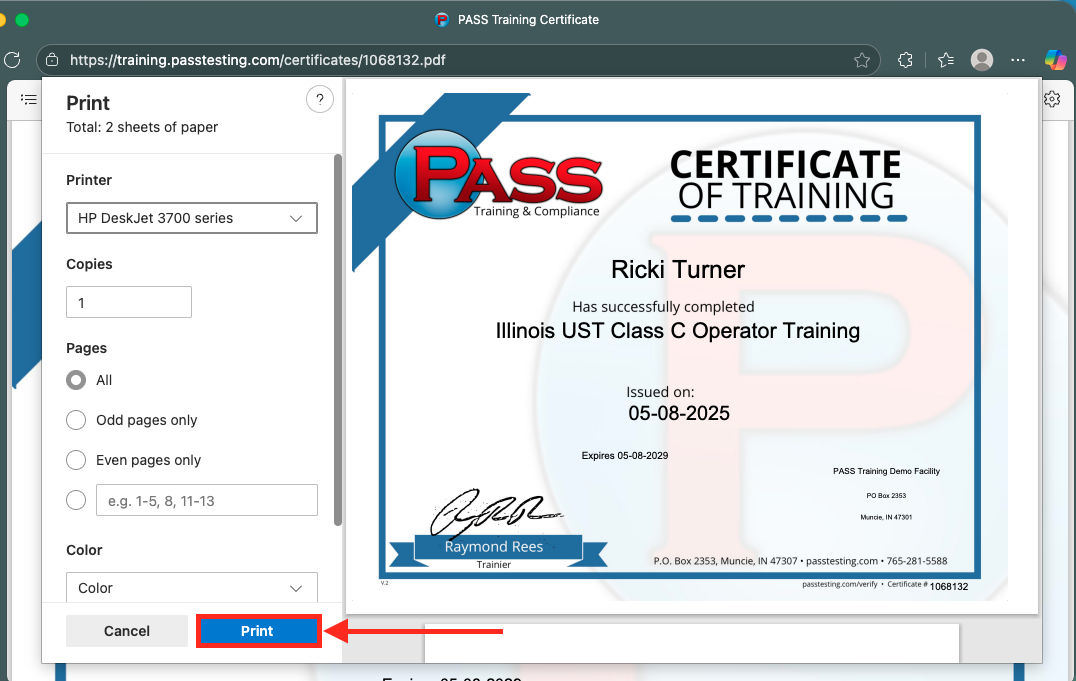Click the 'Copies' section label
1076x681 pixels.
pyautogui.click(x=89, y=264)
